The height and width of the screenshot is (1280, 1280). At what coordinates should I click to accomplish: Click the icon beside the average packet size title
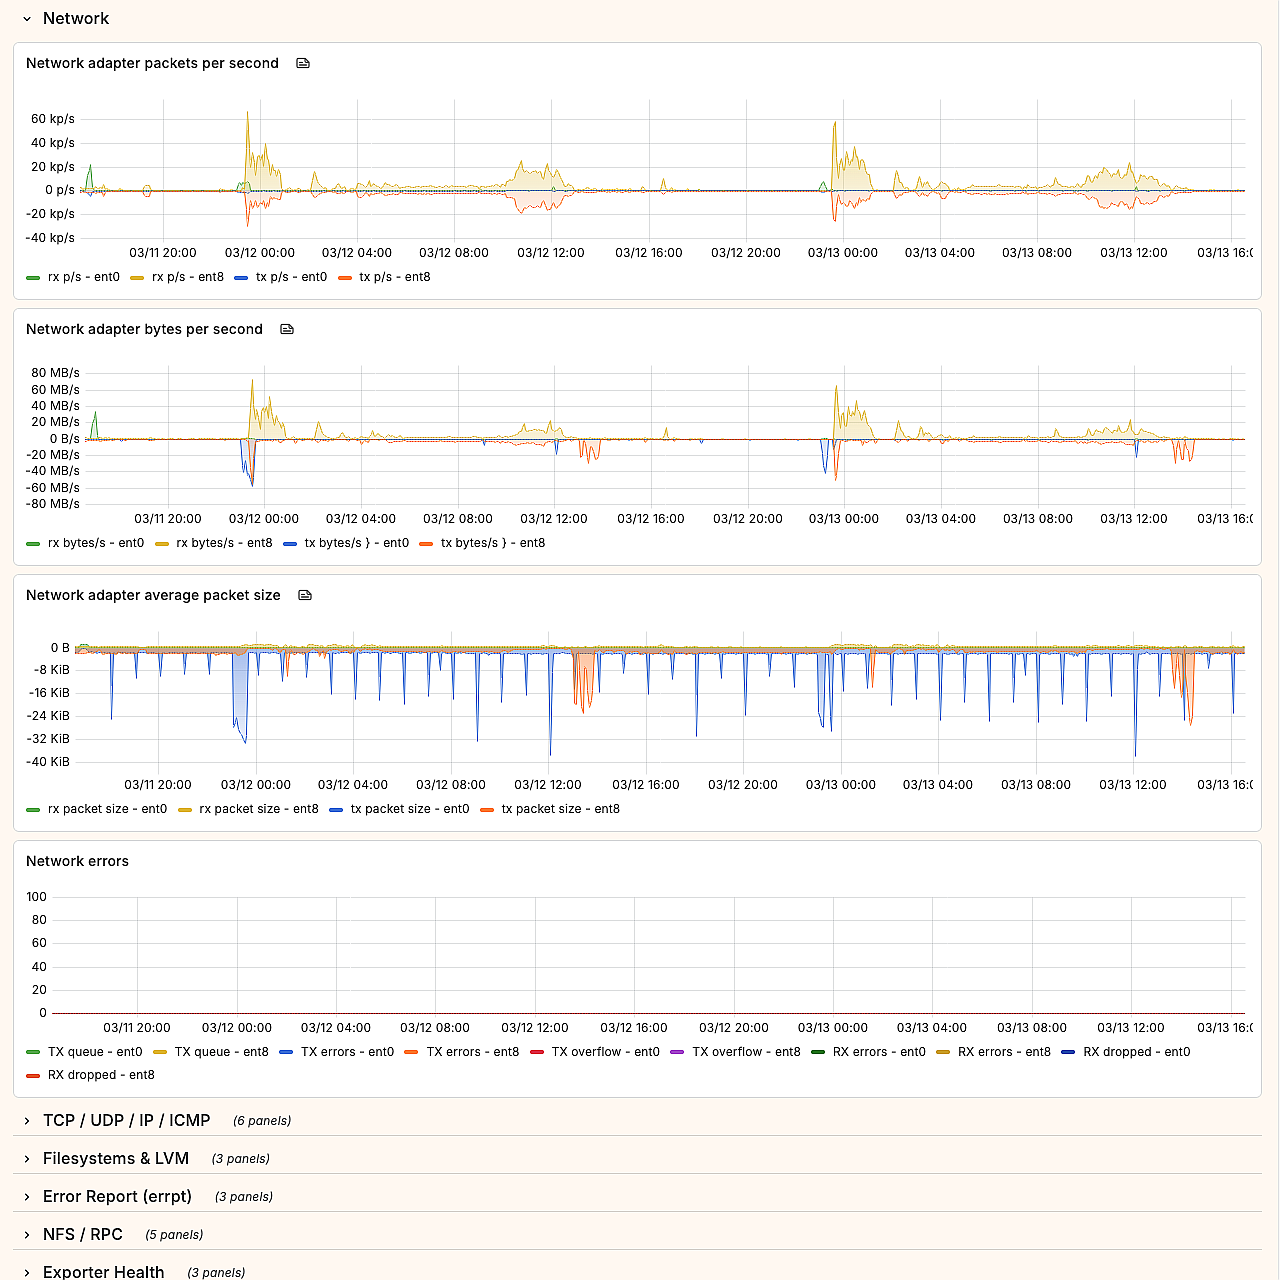pos(305,595)
